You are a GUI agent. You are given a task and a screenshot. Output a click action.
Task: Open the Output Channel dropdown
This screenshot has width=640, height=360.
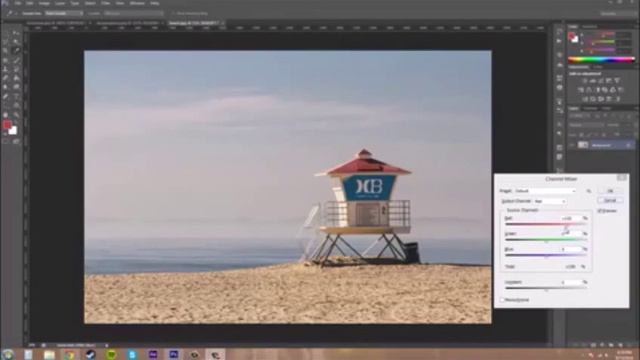coord(550,201)
